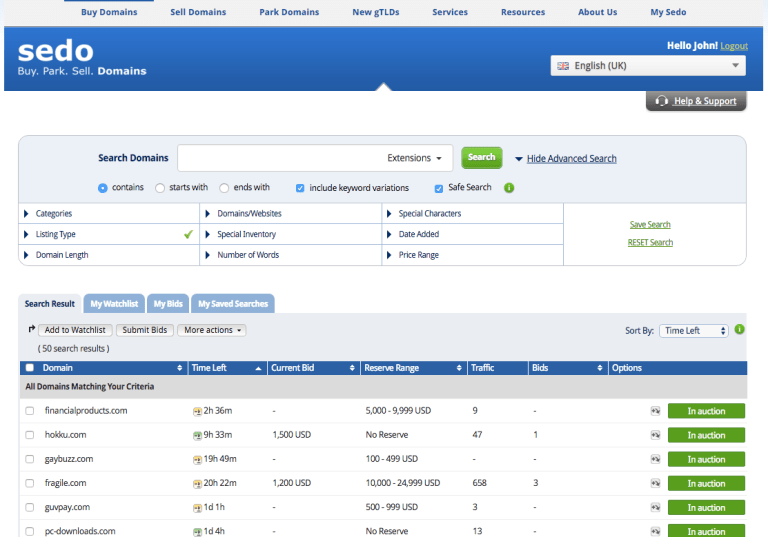768x537 pixels.
Task: Open the Extensions dropdown
Action: click(x=414, y=158)
